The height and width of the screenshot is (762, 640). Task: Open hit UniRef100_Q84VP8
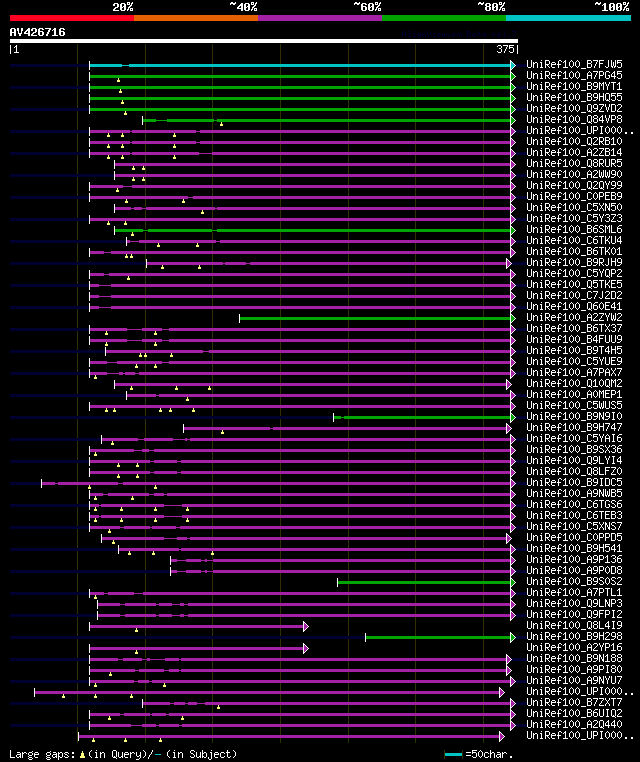[x=574, y=119]
